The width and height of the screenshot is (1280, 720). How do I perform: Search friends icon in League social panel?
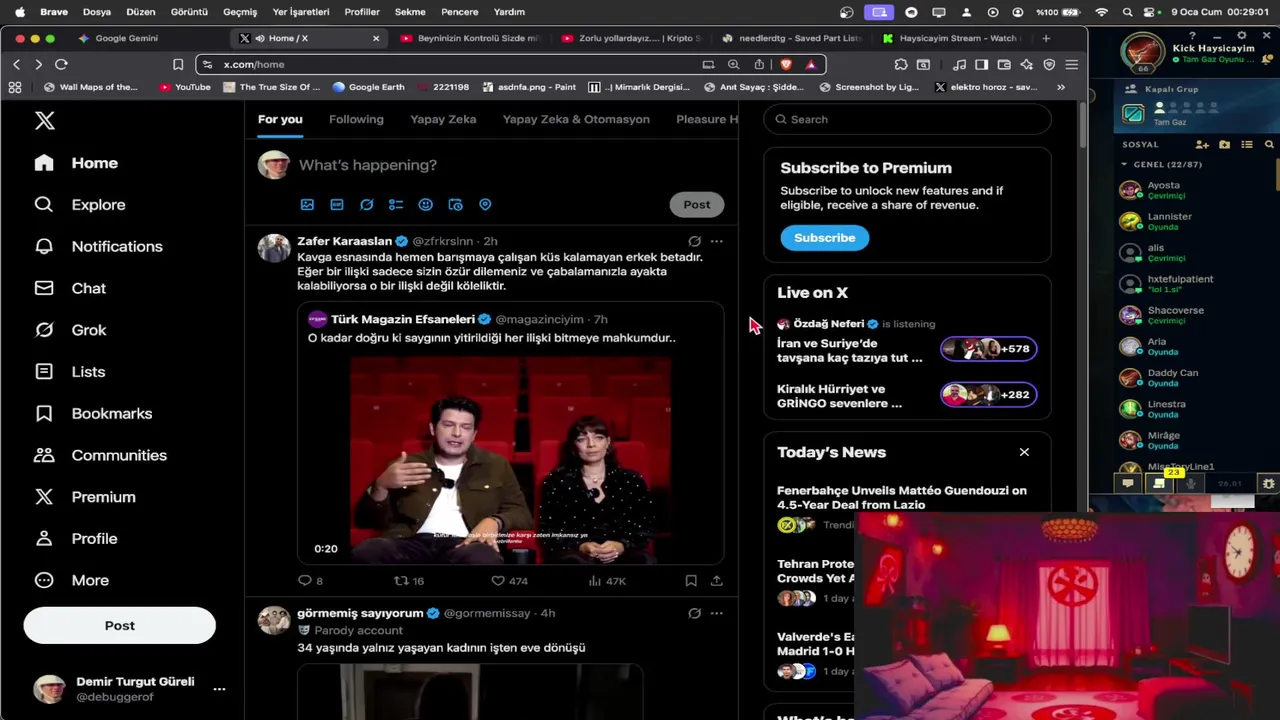pyautogui.click(x=1269, y=145)
